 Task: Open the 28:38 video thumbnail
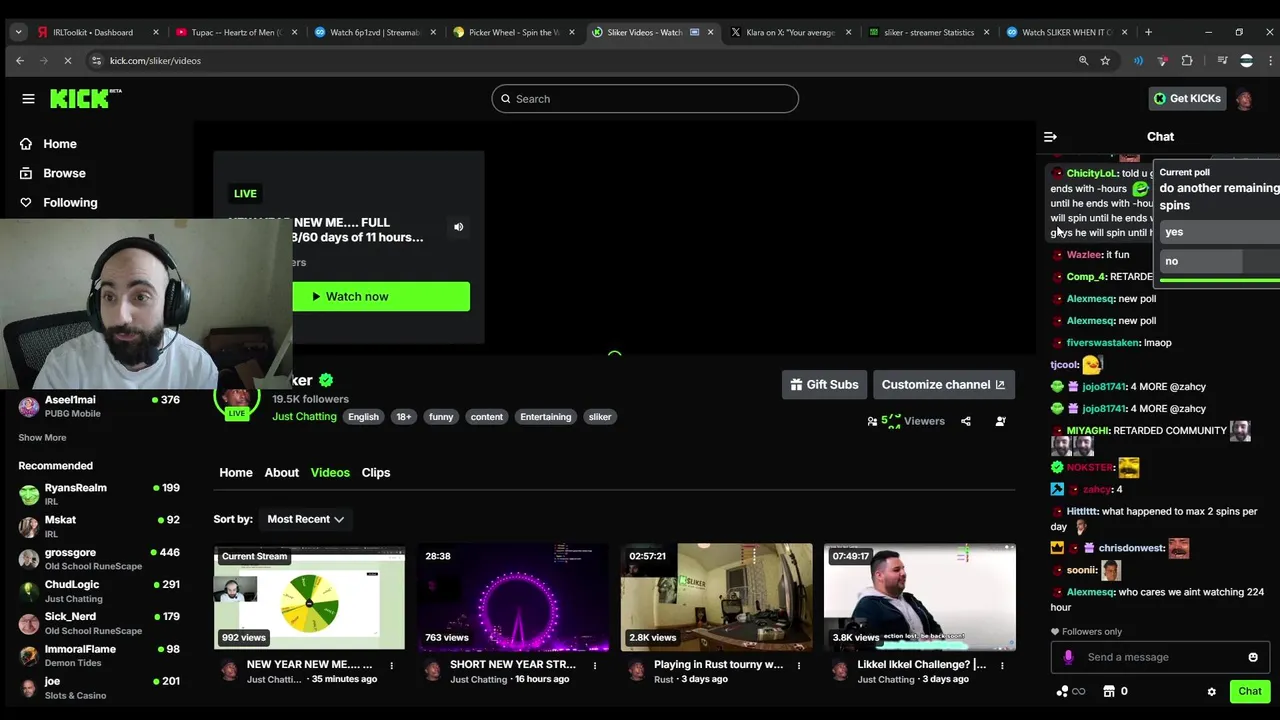[513, 597]
